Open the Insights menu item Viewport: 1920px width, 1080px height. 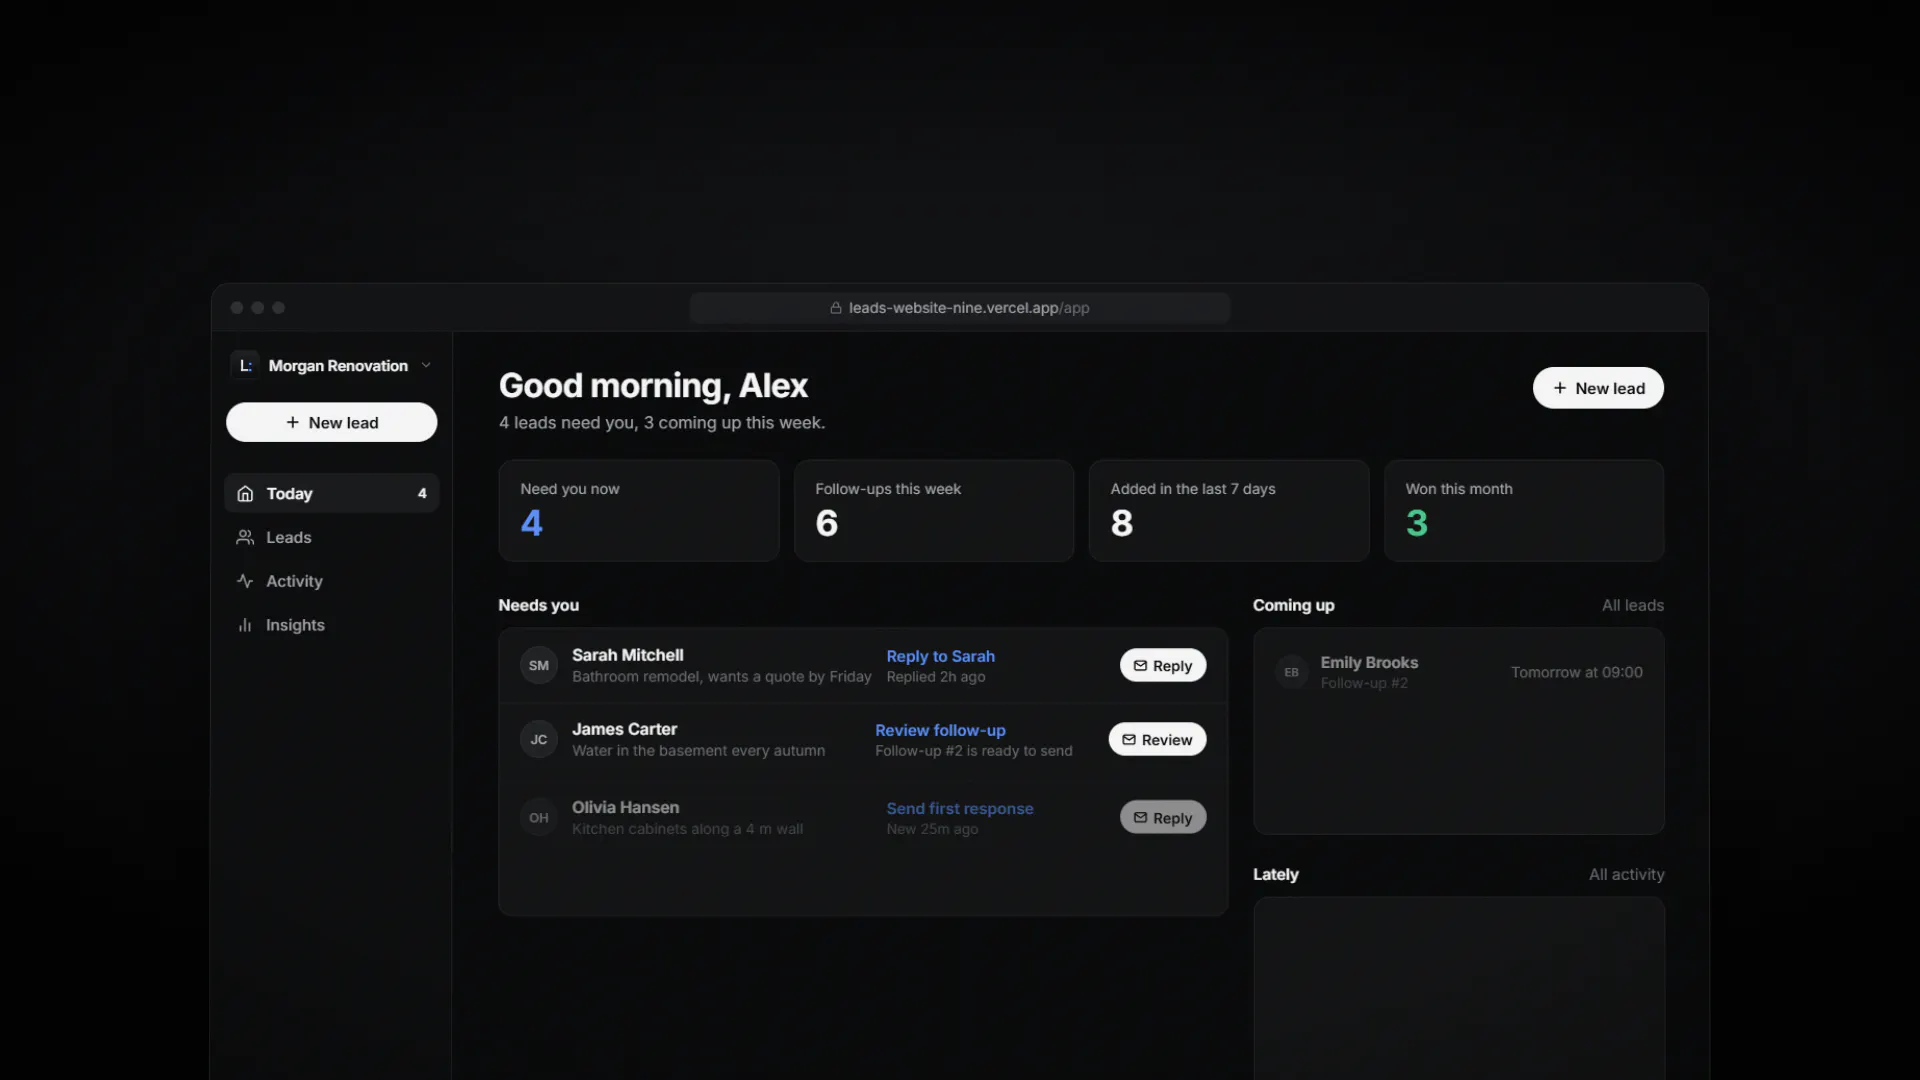pyautogui.click(x=331, y=625)
